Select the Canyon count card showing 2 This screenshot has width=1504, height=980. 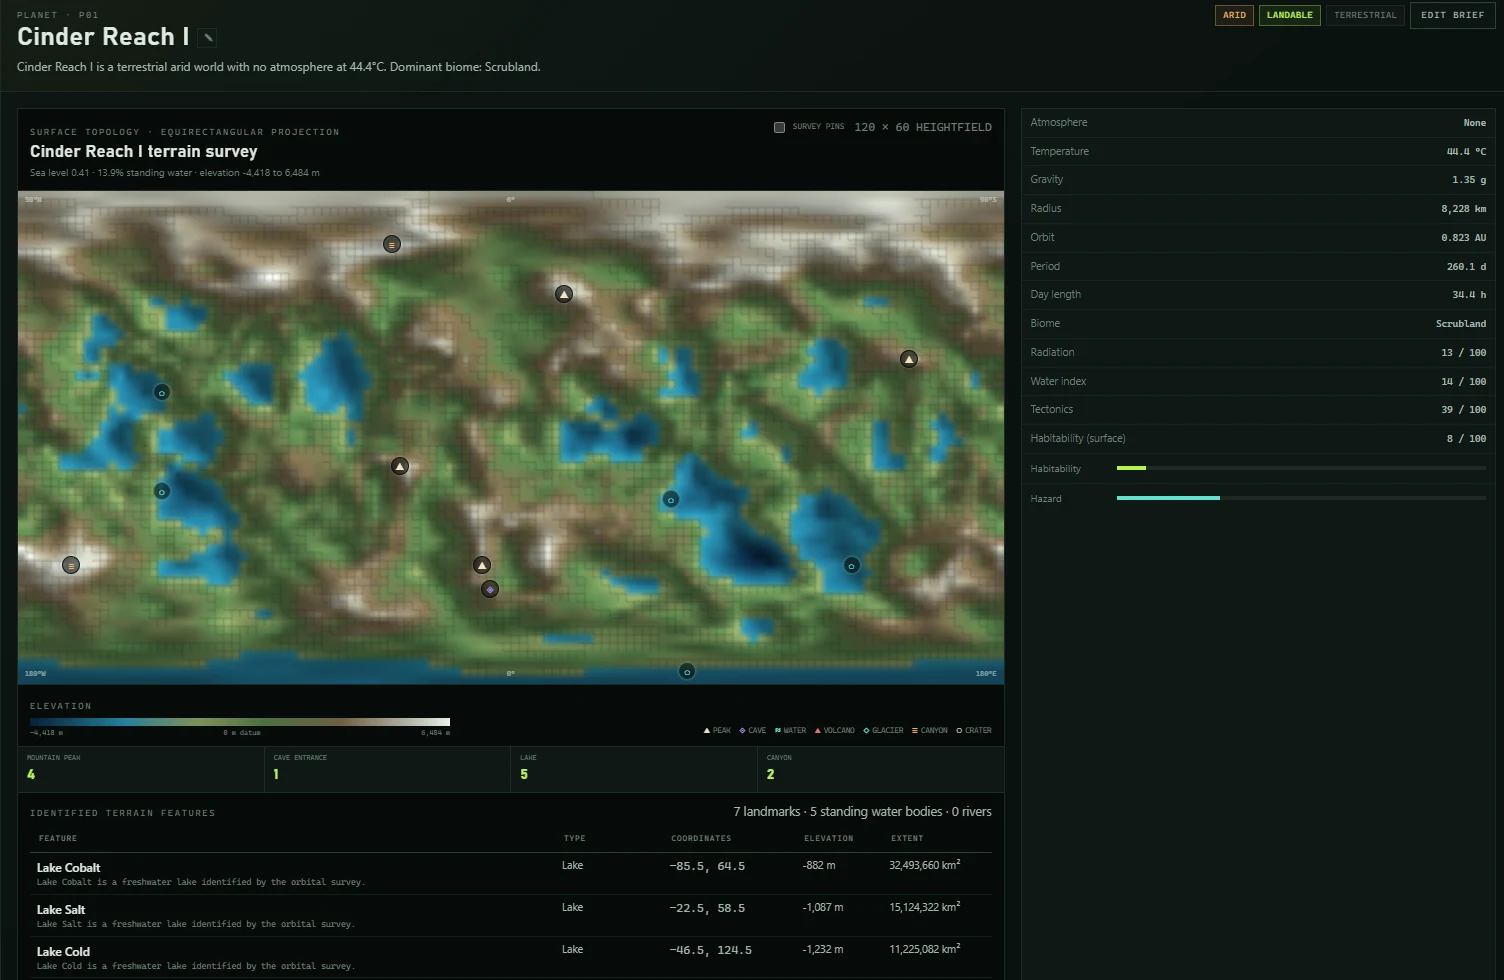[881, 769]
